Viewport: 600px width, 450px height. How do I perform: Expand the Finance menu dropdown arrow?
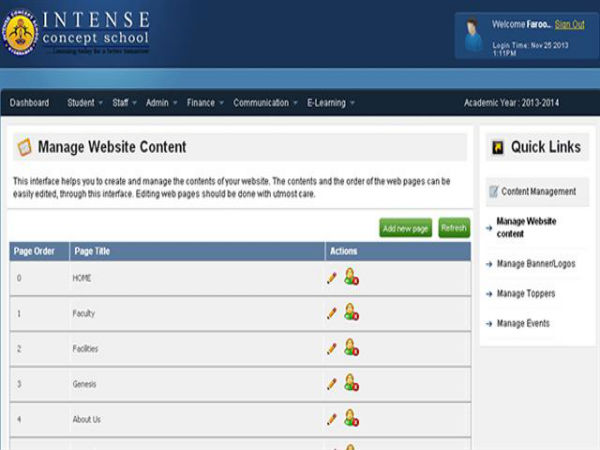click(x=221, y=103)
